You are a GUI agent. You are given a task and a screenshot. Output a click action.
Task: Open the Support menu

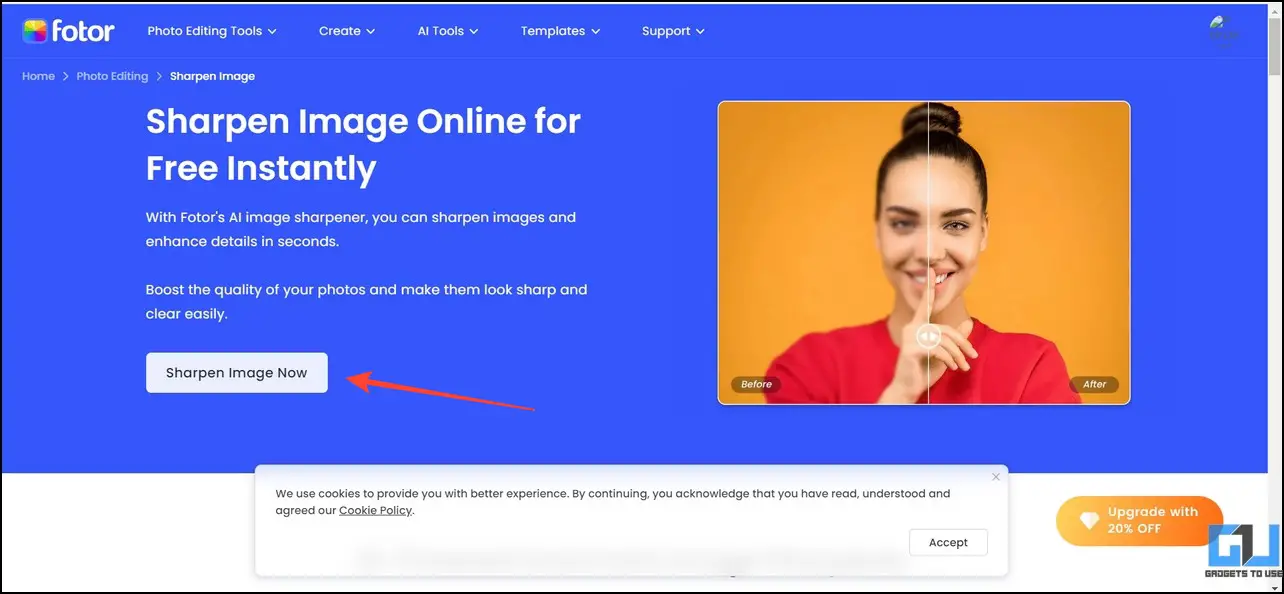click(x=673, y=31)
